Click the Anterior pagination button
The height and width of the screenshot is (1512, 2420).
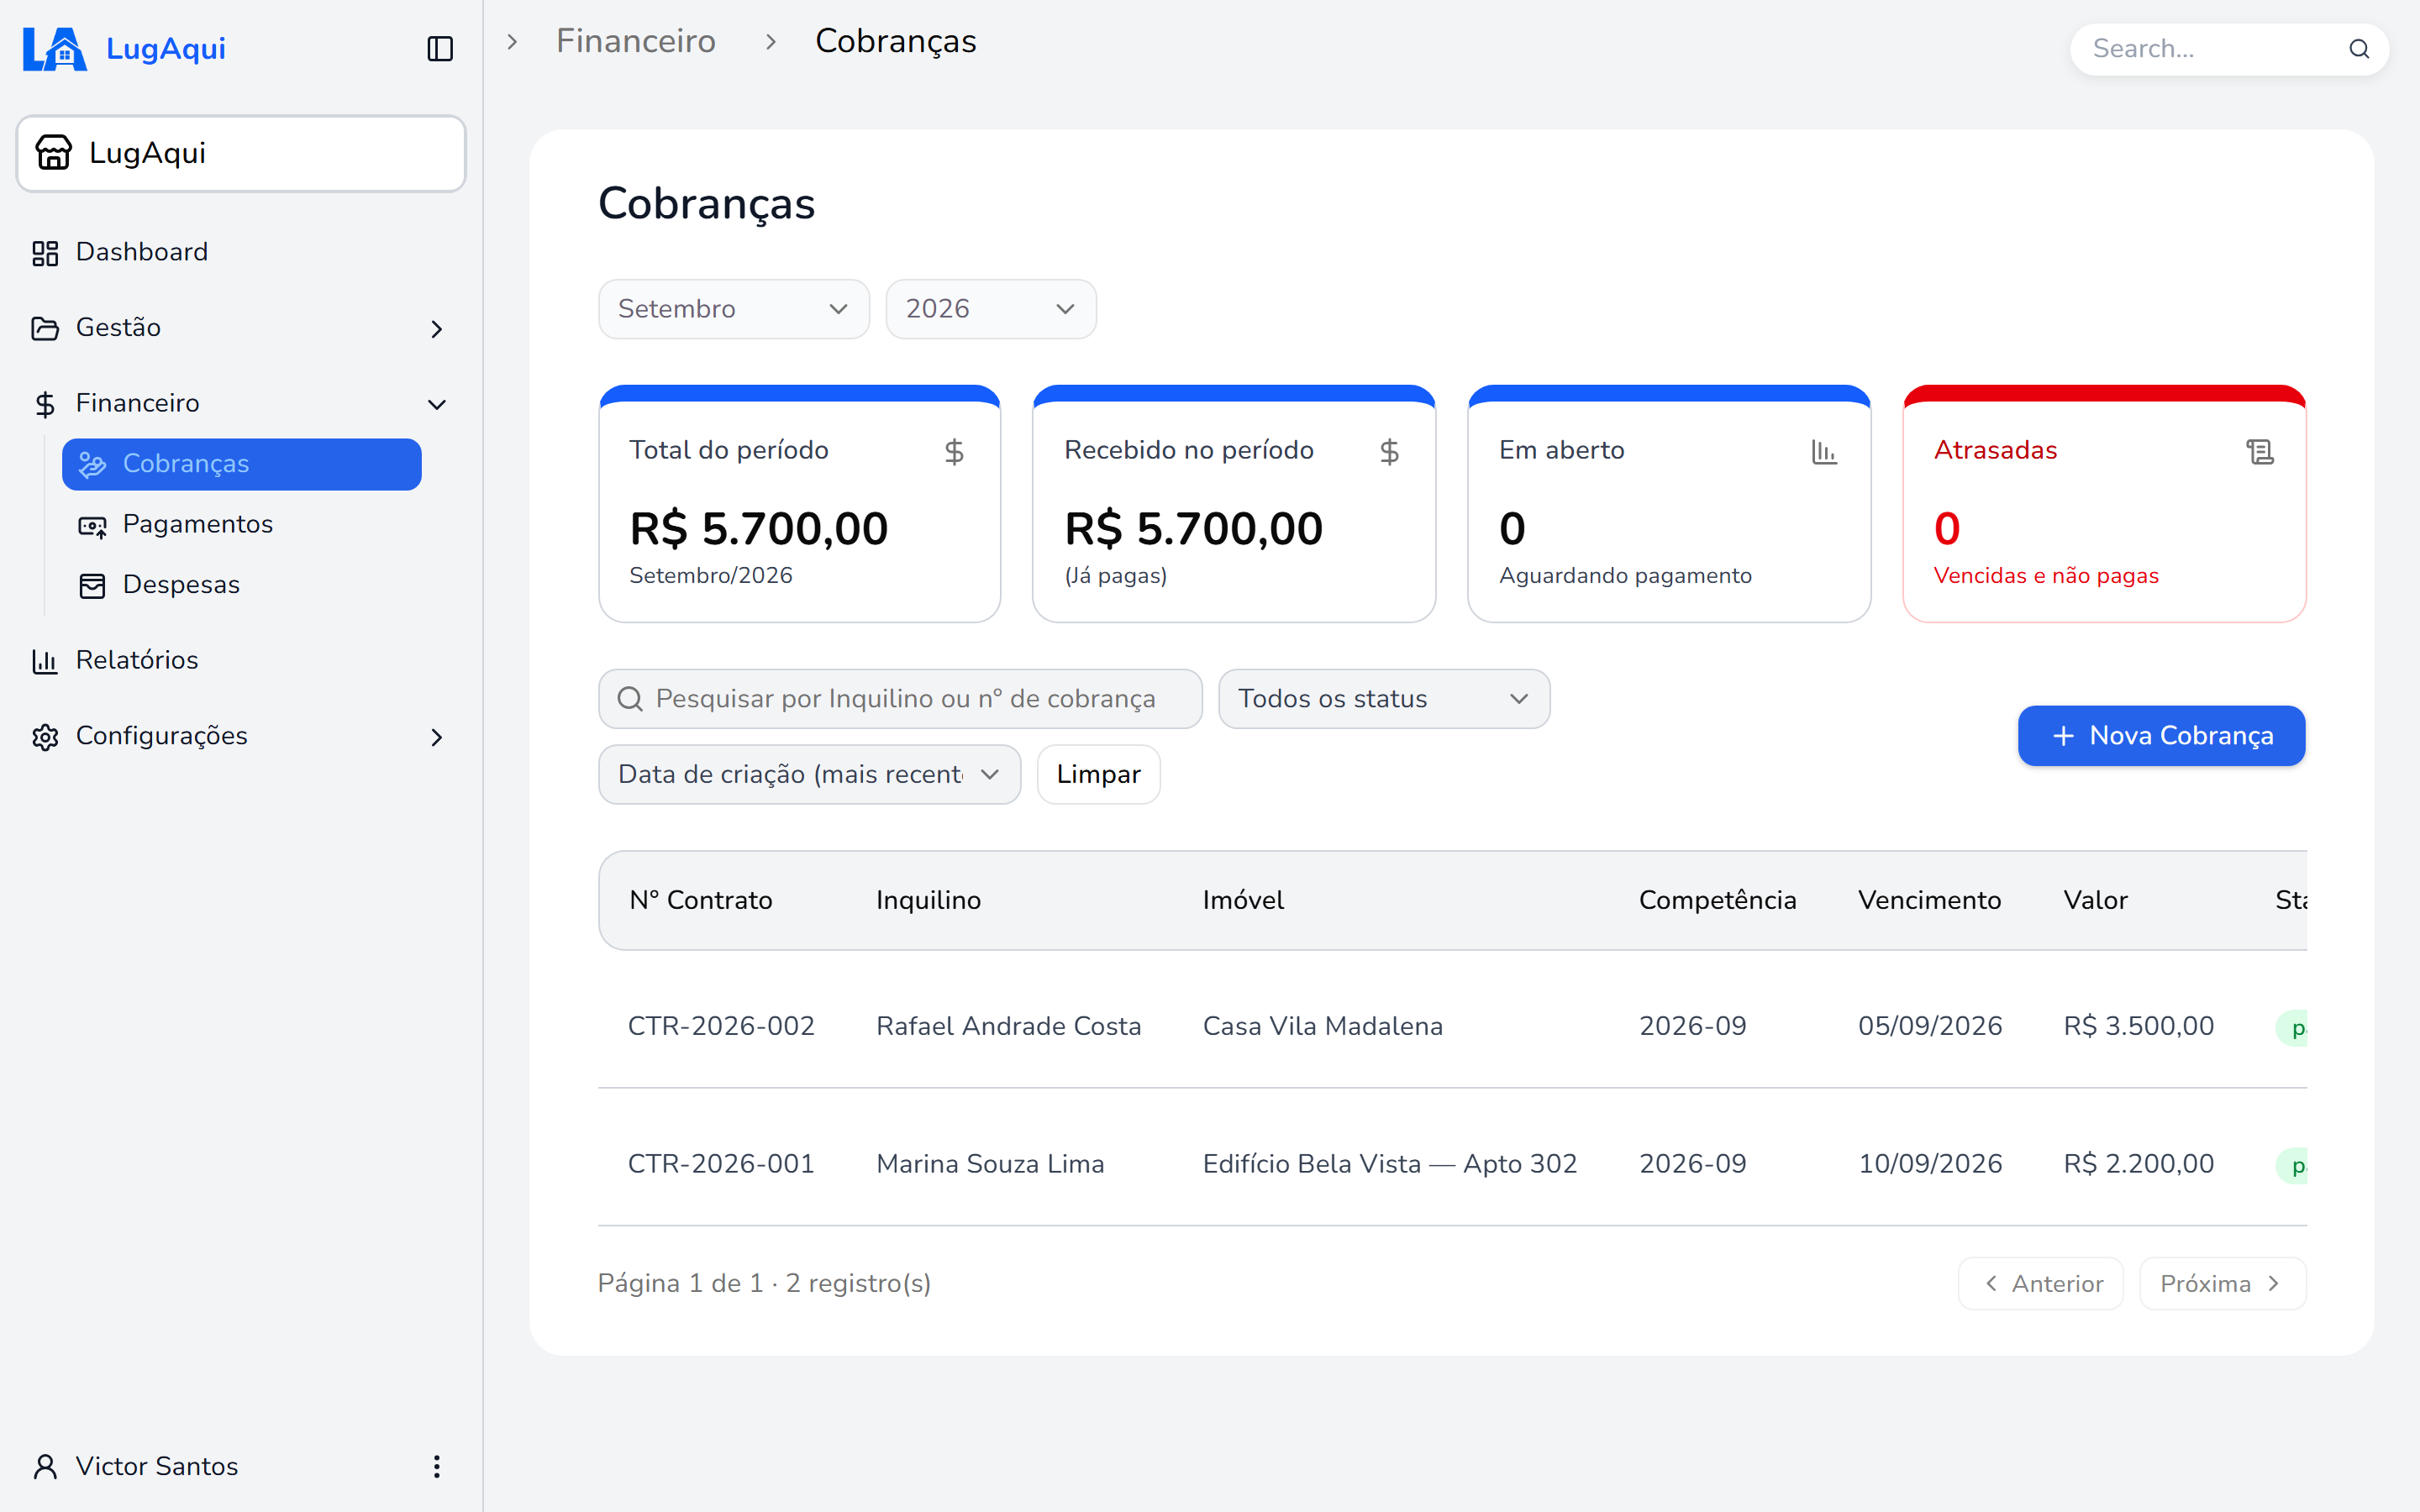coord(2040,1283)
